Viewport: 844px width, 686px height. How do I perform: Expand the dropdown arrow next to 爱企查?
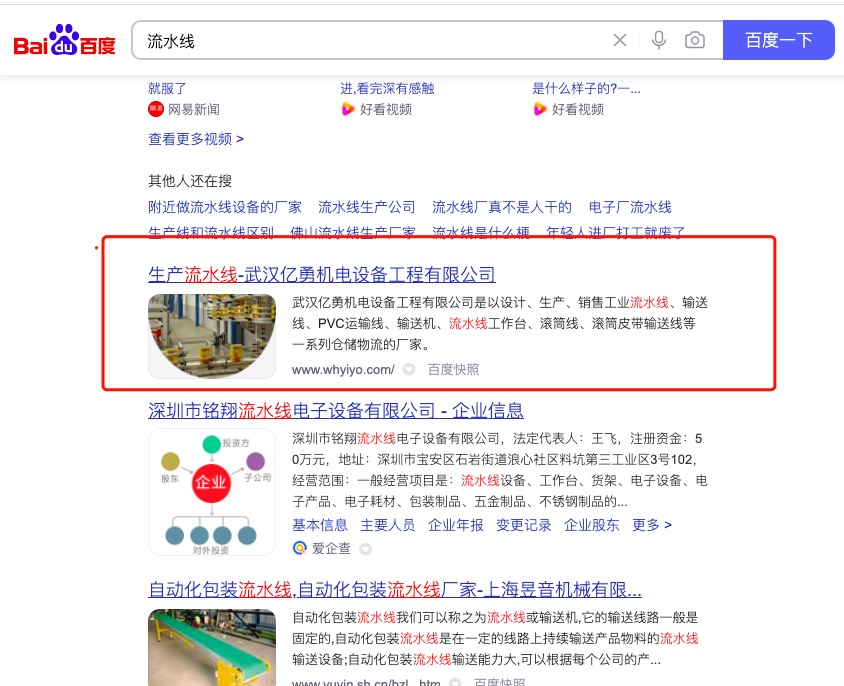tap(365, 549)
